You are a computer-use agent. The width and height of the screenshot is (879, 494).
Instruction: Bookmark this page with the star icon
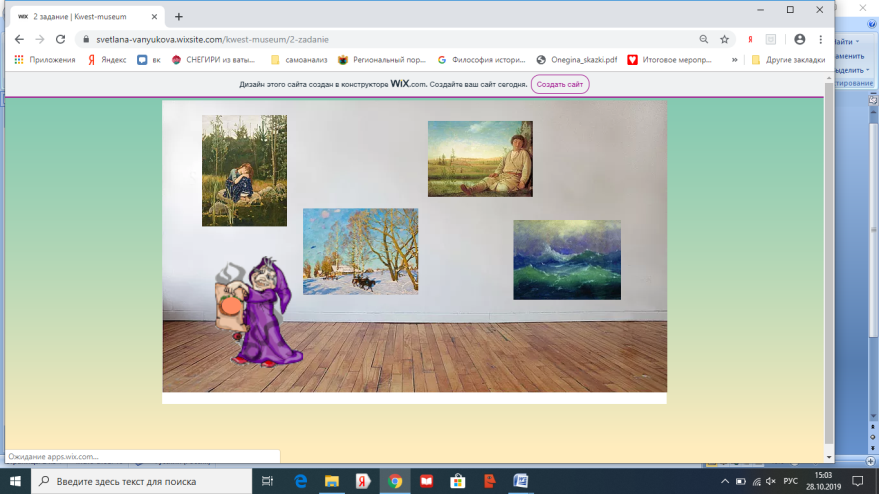pos(724,39)
